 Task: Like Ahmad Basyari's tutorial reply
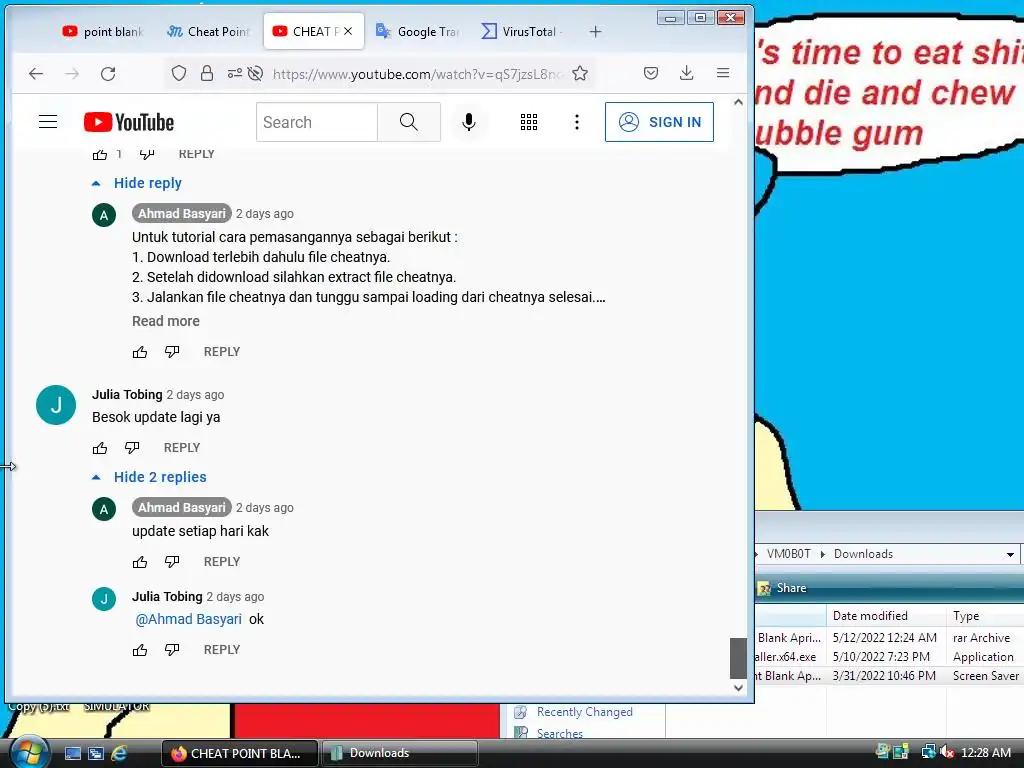click(x=140, y=352)
